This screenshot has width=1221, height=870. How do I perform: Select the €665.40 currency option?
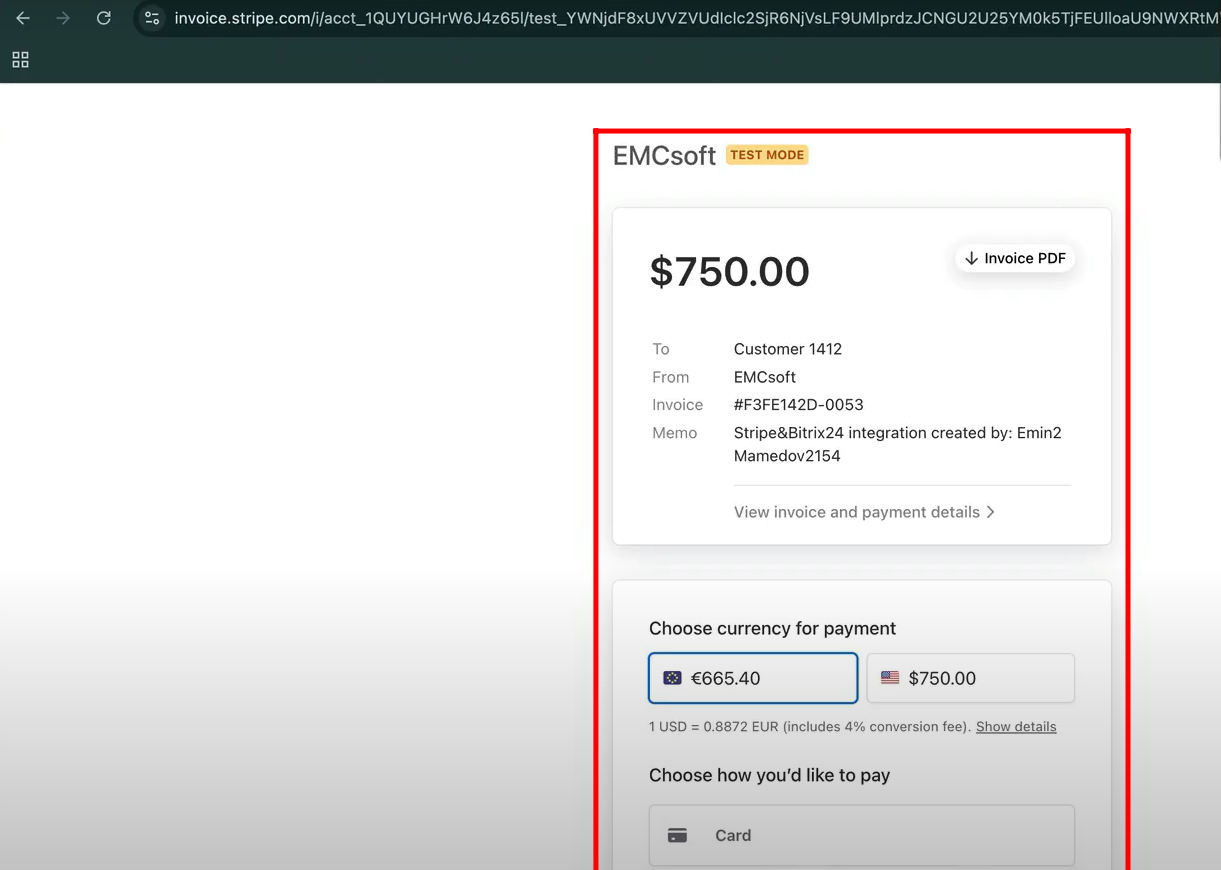point(753,678)
